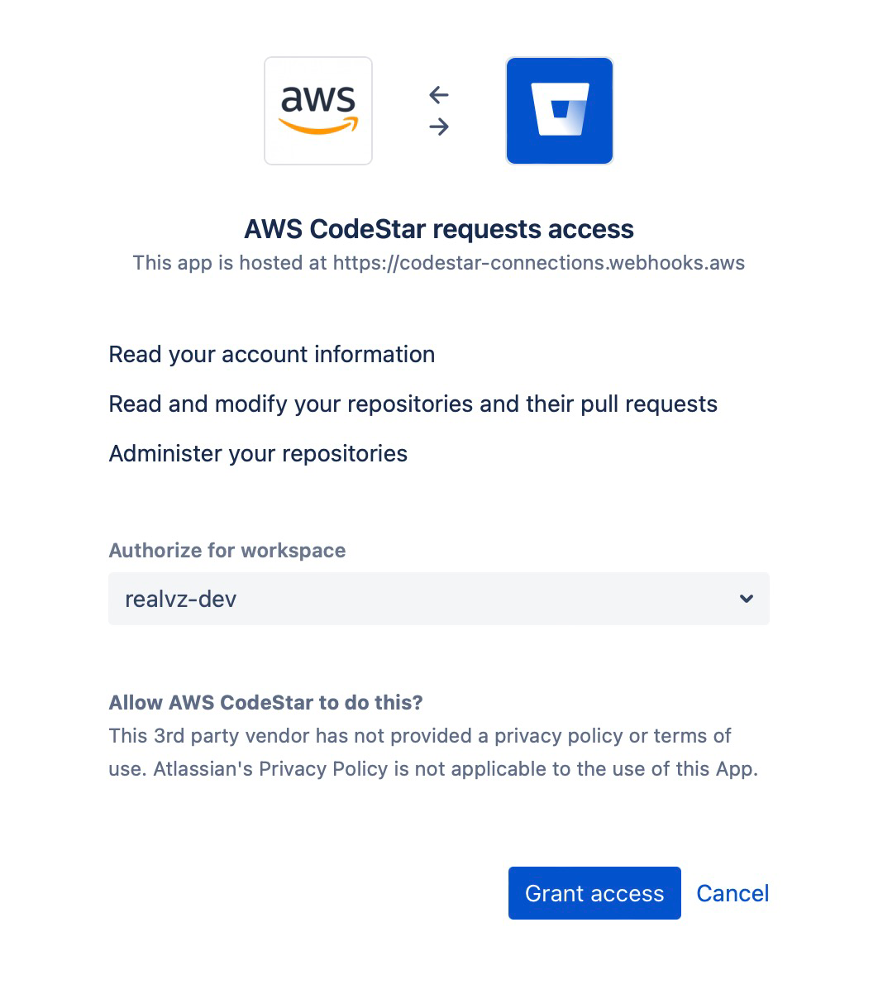The image size is (879, 995).
Task: Select the bucket symbol inside the Bitbucket tile
Action: click(559, 110)
